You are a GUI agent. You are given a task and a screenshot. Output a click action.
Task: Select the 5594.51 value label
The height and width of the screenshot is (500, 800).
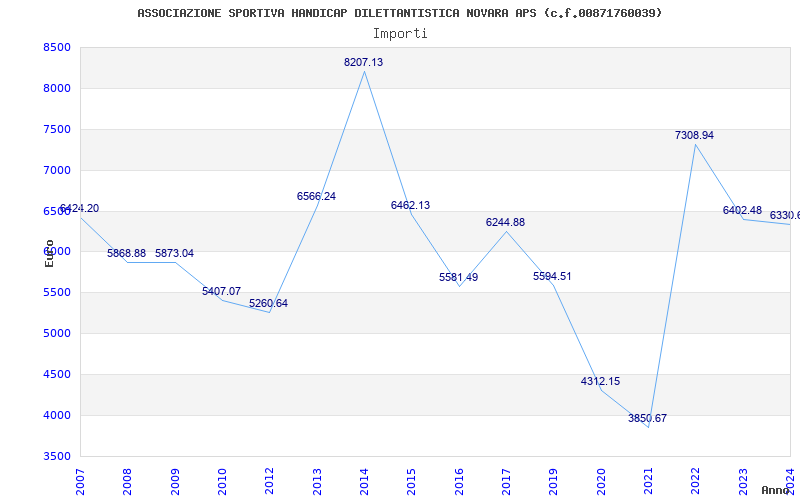coord(553,276)
